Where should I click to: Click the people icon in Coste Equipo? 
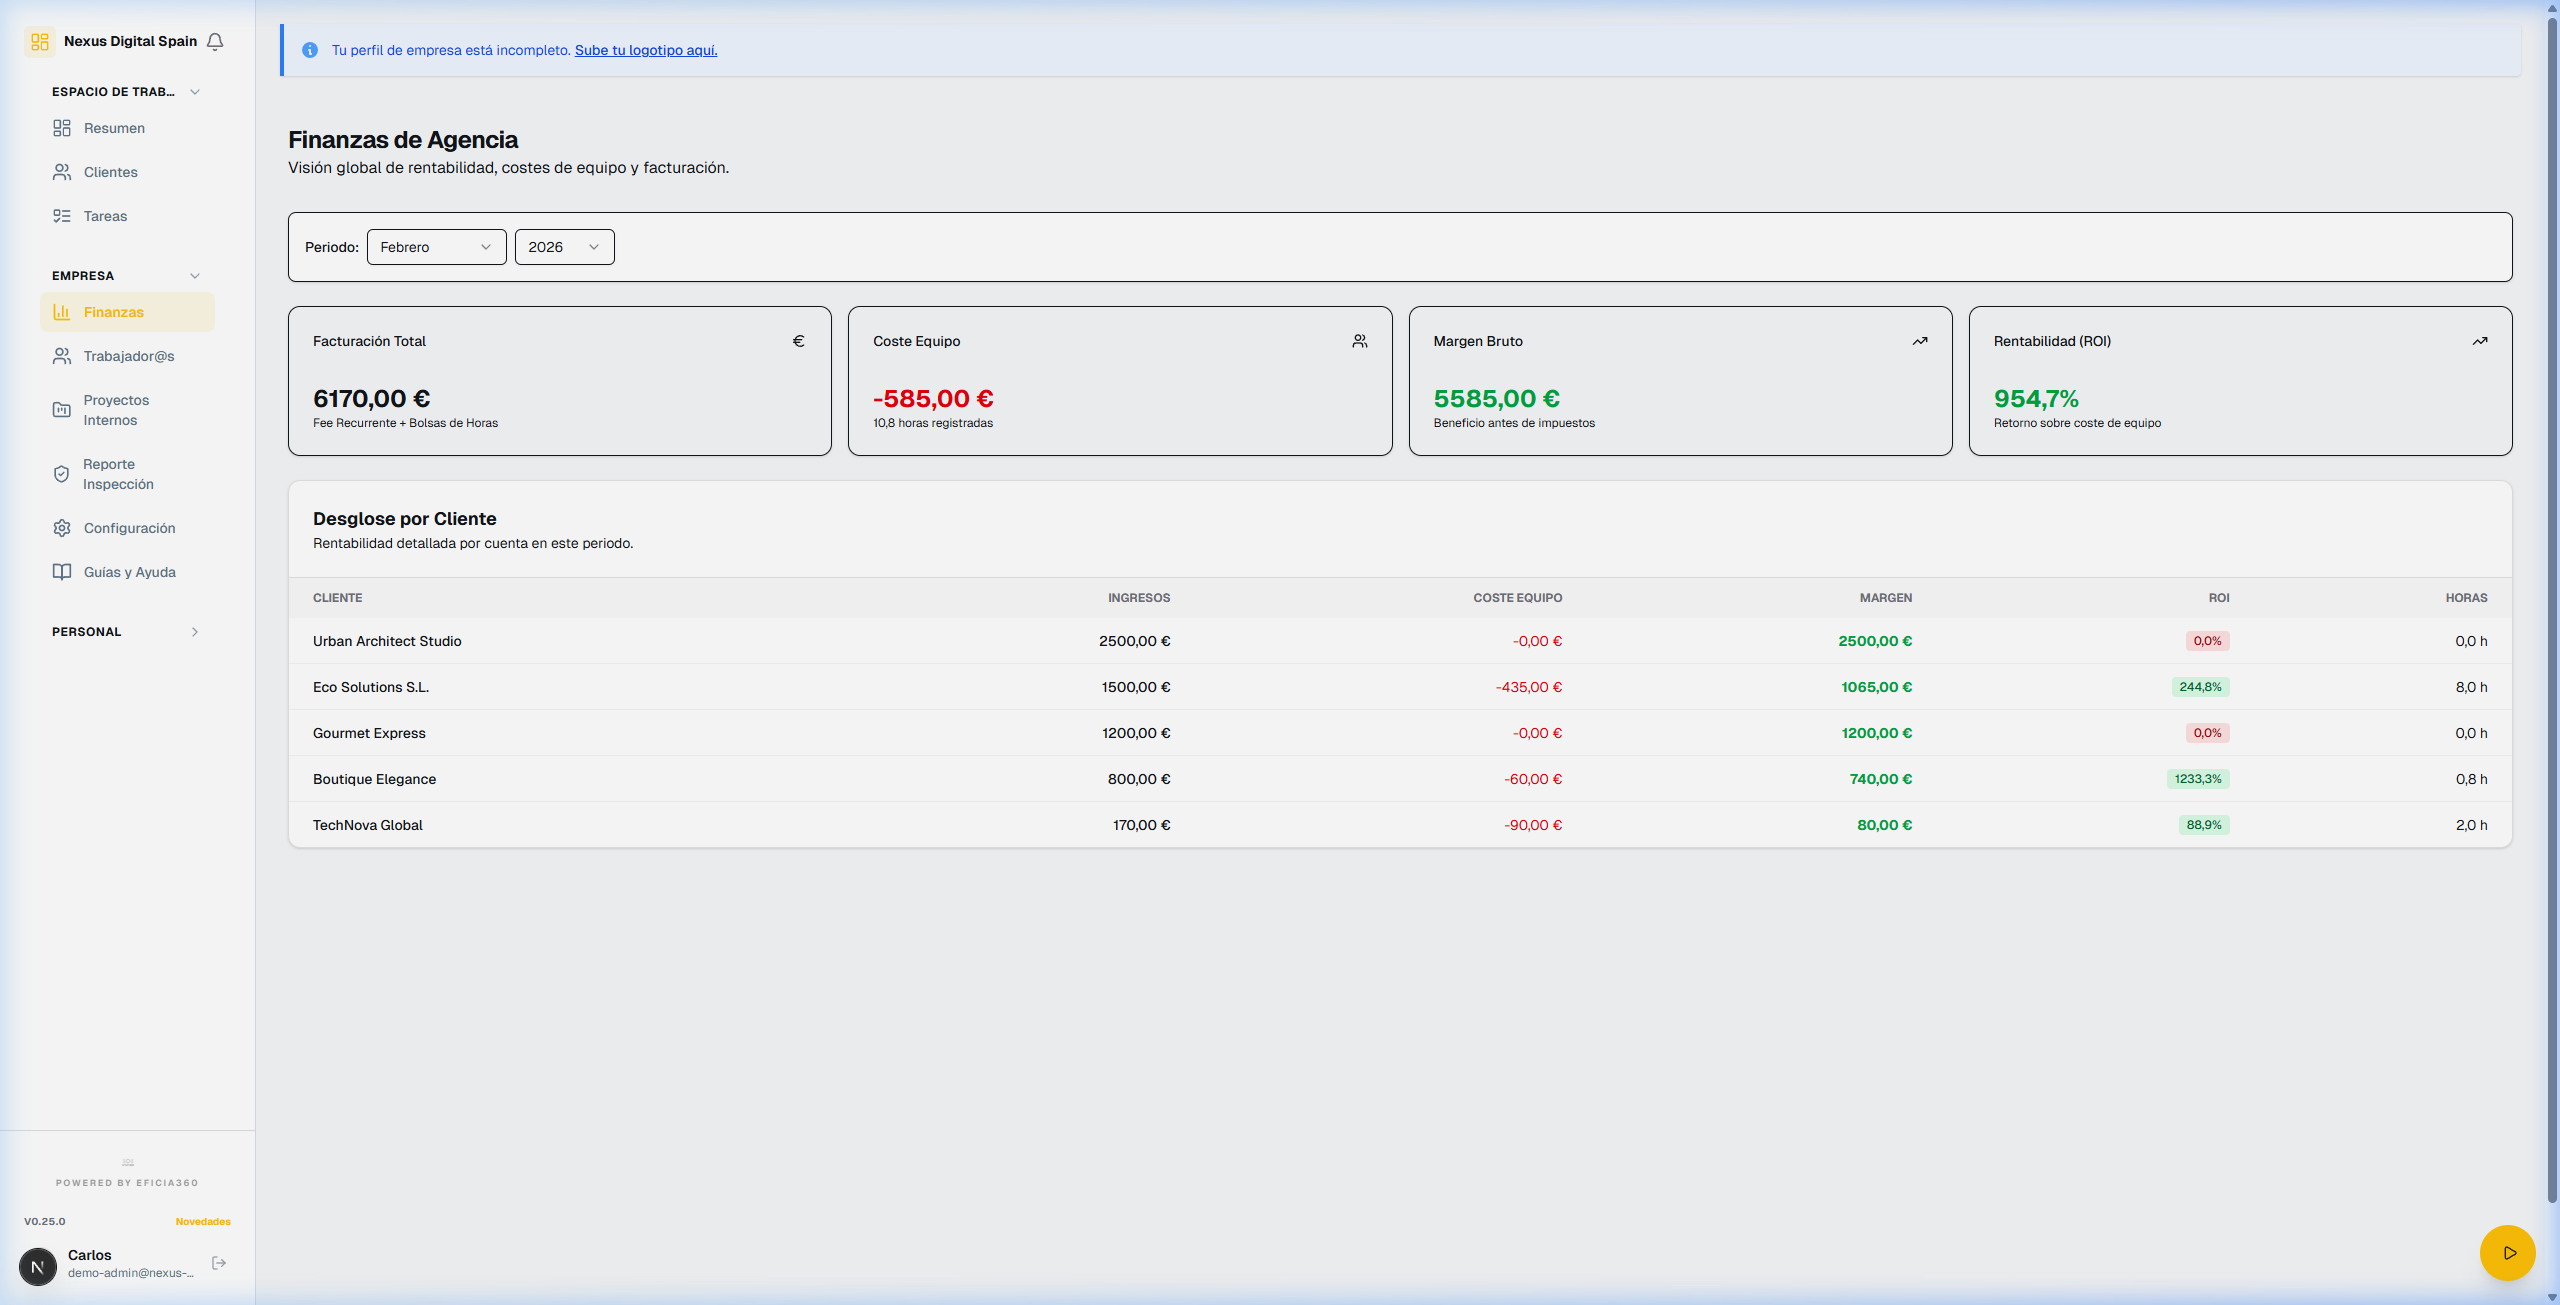tap(1359, 341)
